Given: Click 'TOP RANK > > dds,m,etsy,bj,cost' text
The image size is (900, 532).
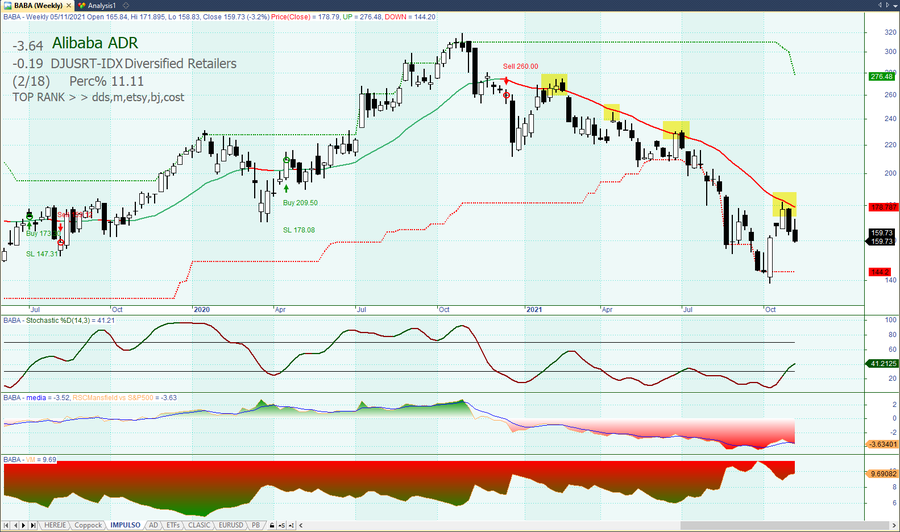Looking at the screenshot, I should click(x=98, y=97).
